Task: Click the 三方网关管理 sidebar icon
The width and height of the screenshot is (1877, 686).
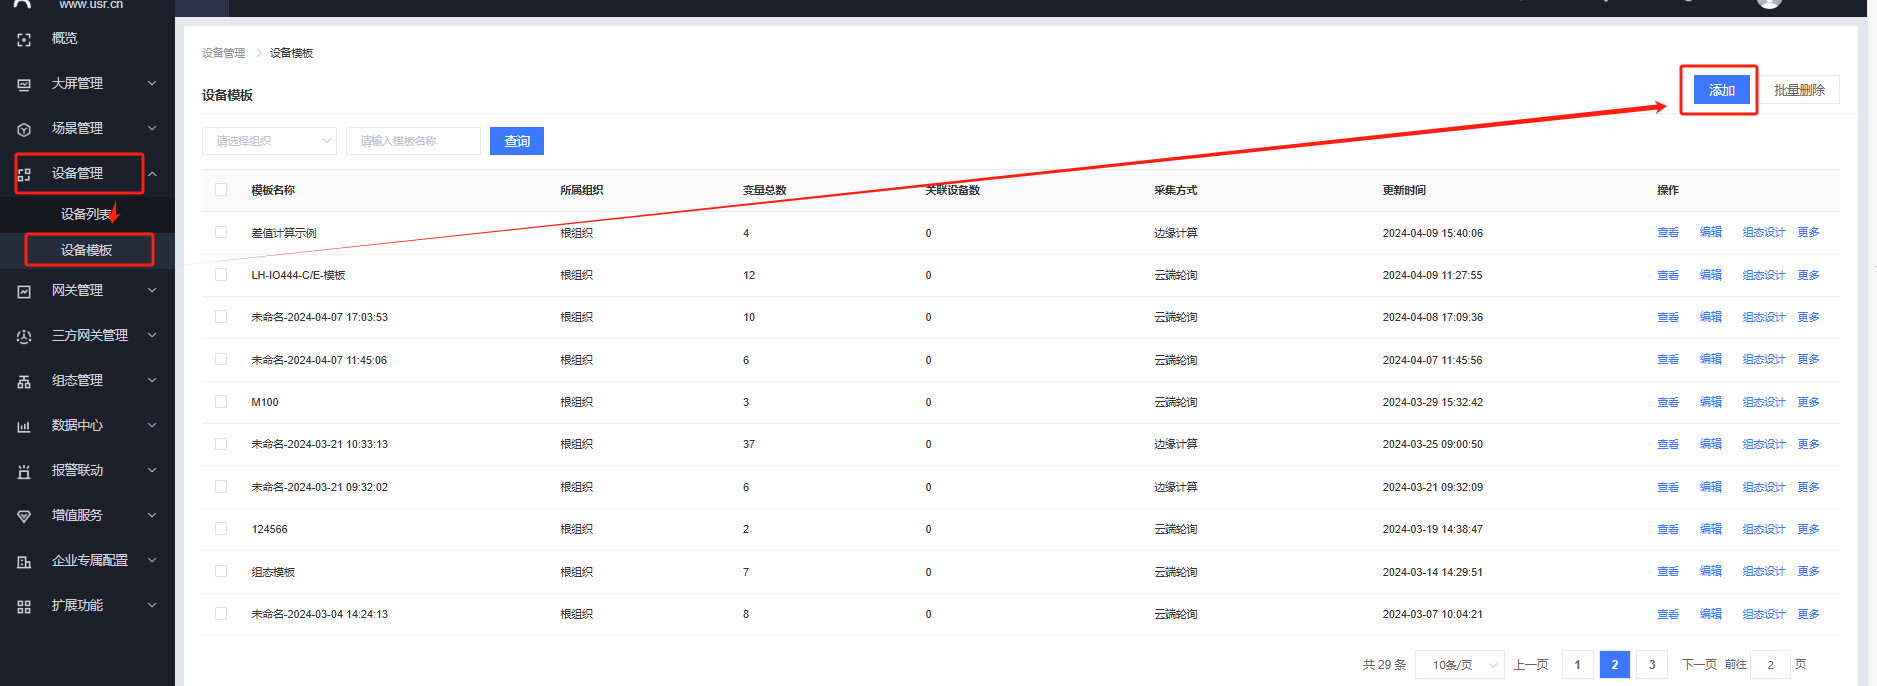Action: pyautogui.click(x=24, y=336)
